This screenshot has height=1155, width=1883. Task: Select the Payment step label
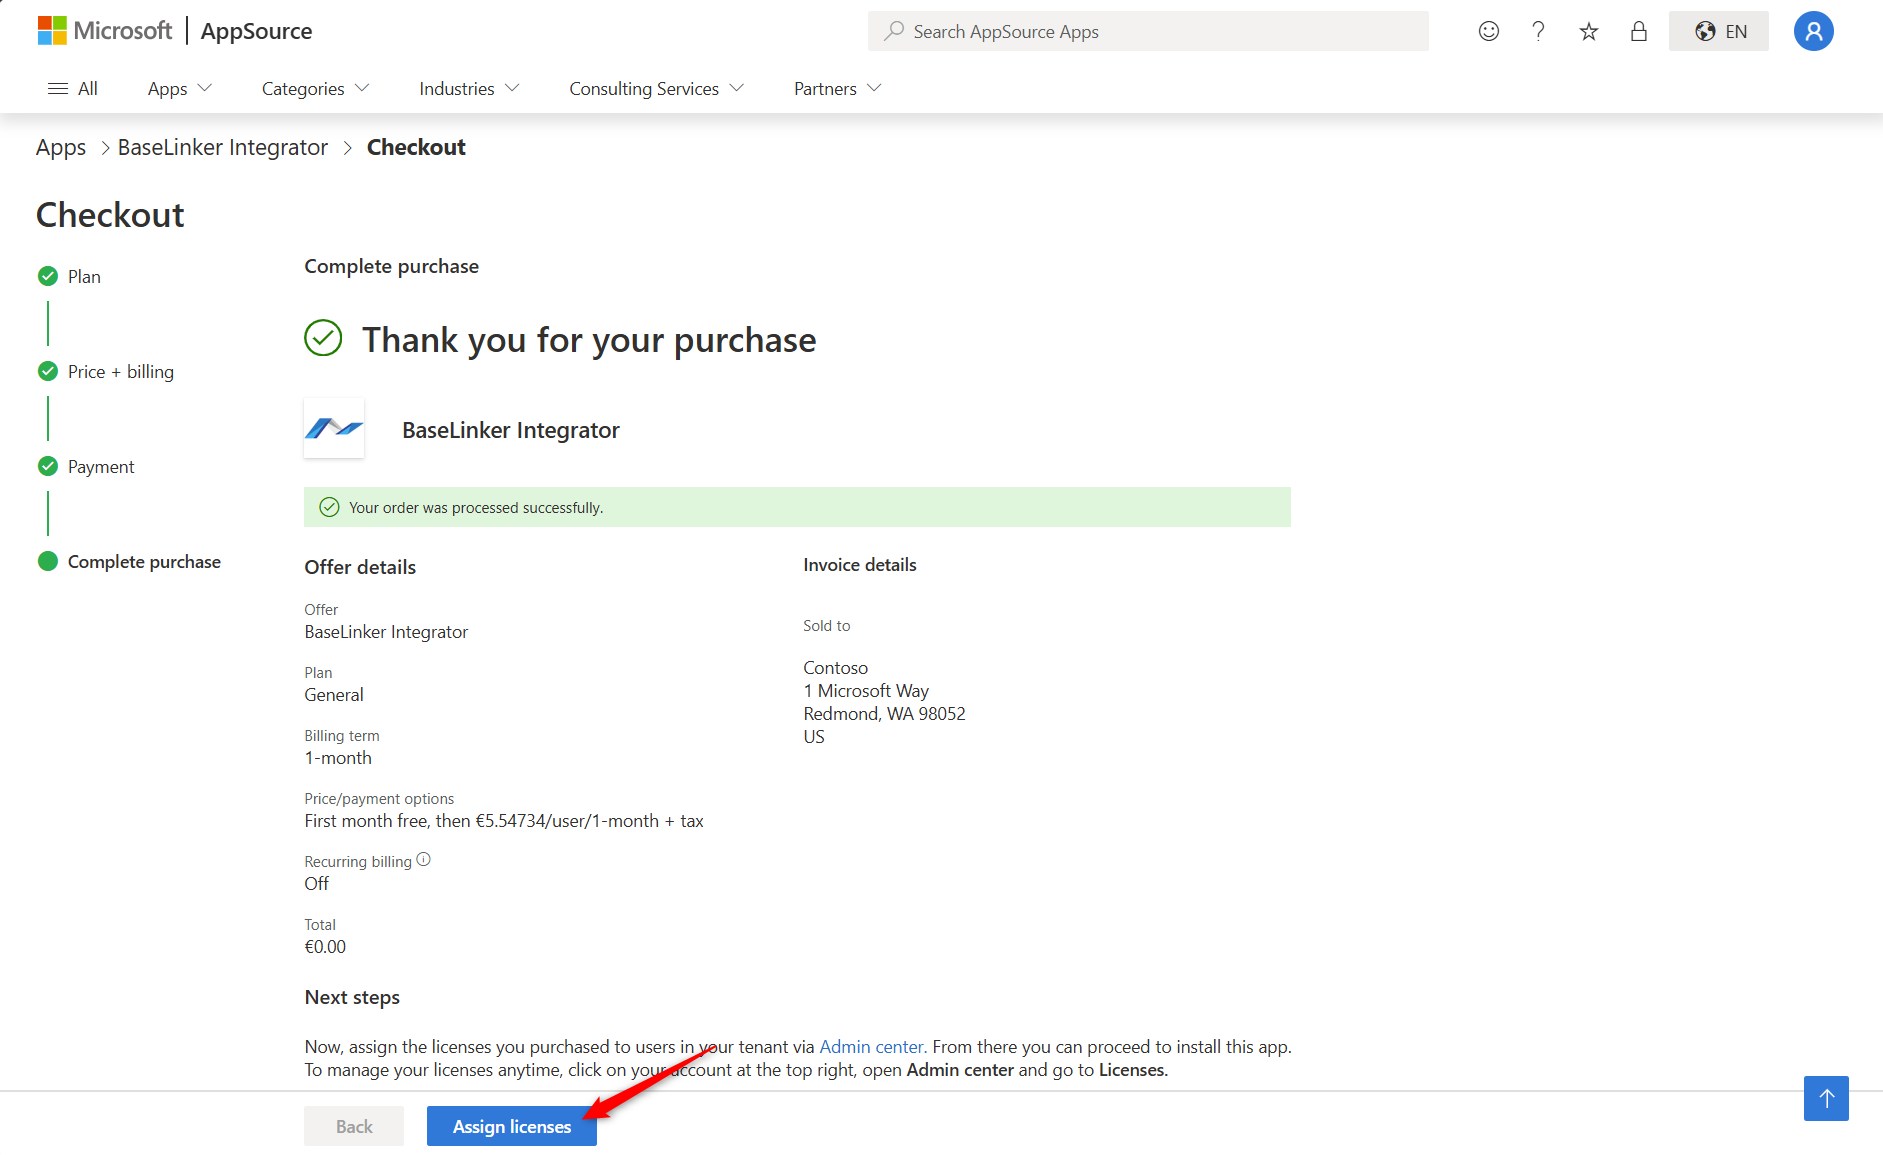pyautogui.click(x=101, y=466)
